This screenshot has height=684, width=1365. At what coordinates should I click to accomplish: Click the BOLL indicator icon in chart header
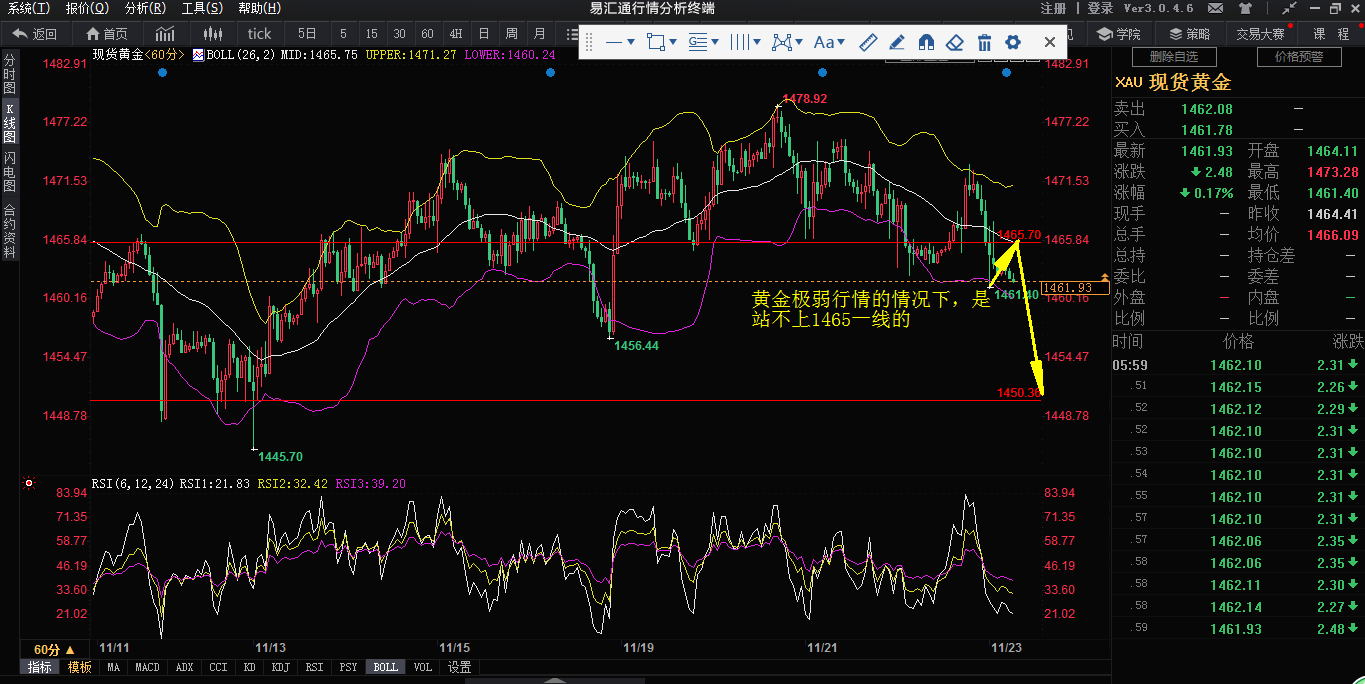tap(198, 55)
